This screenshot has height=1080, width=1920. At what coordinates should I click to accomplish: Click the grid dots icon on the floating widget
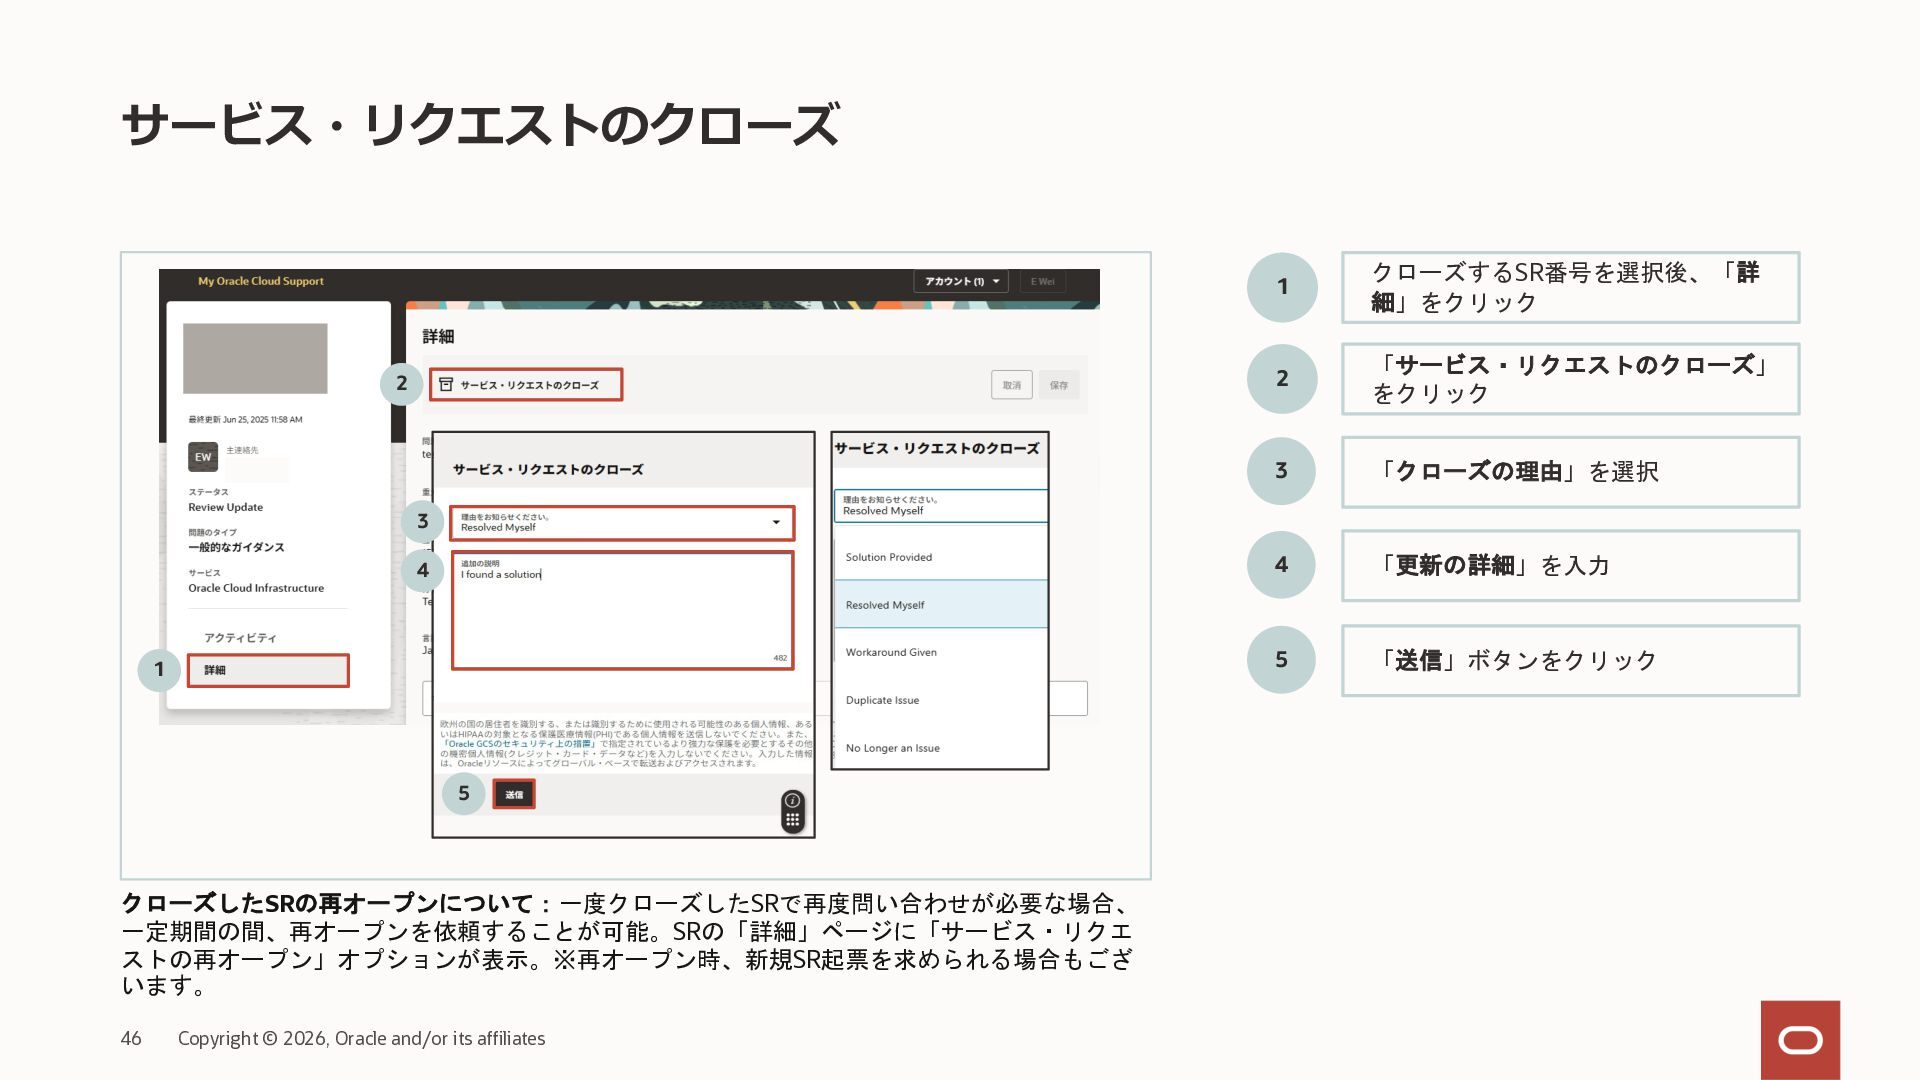point(792,820)
